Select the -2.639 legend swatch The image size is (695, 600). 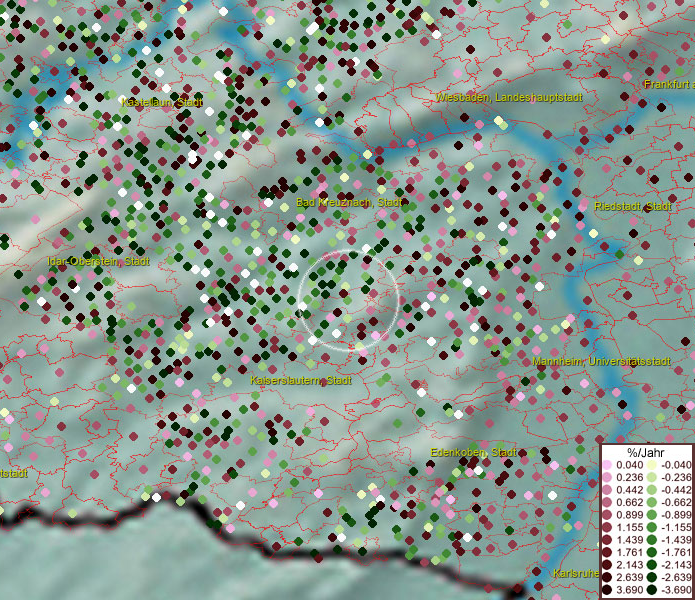pos(652,577)
